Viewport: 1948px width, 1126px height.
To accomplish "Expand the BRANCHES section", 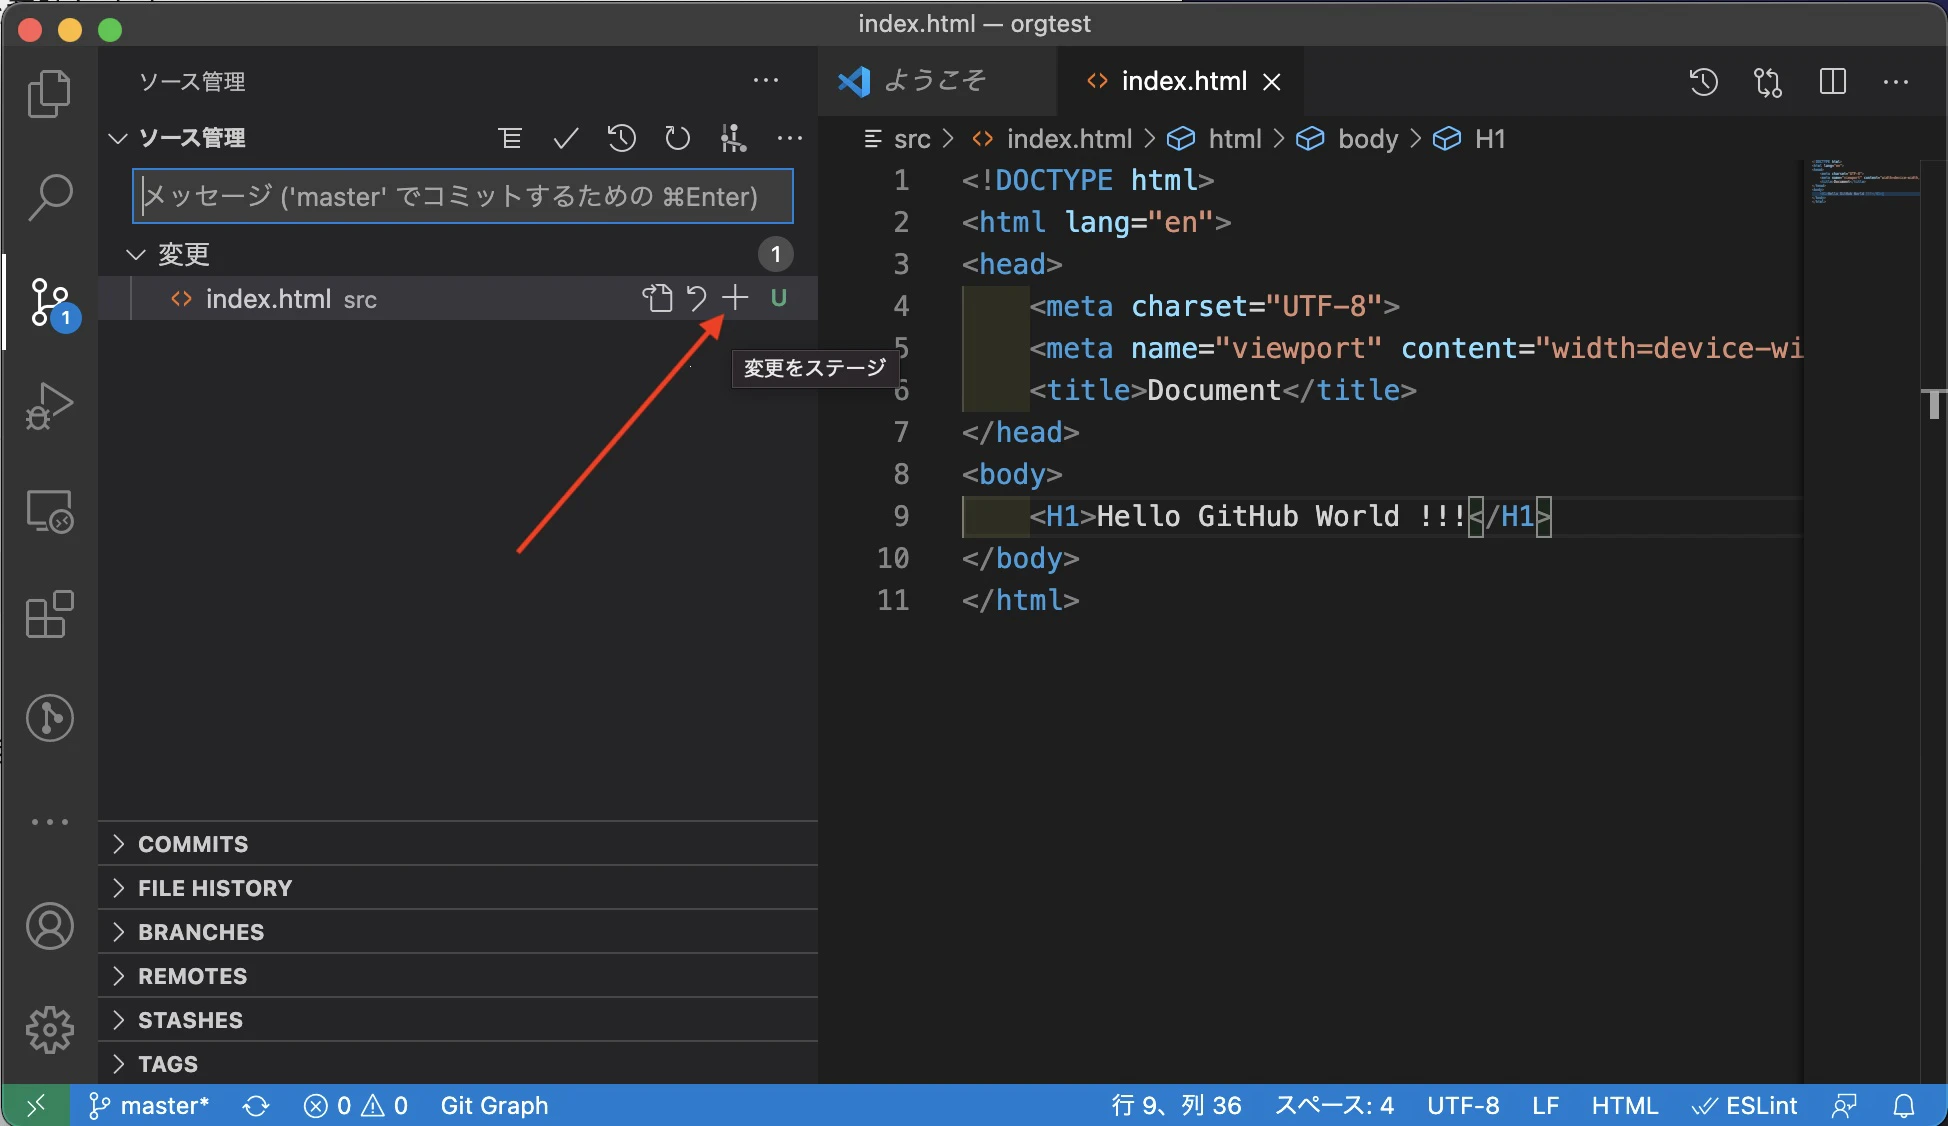I will tap(458, 932).
